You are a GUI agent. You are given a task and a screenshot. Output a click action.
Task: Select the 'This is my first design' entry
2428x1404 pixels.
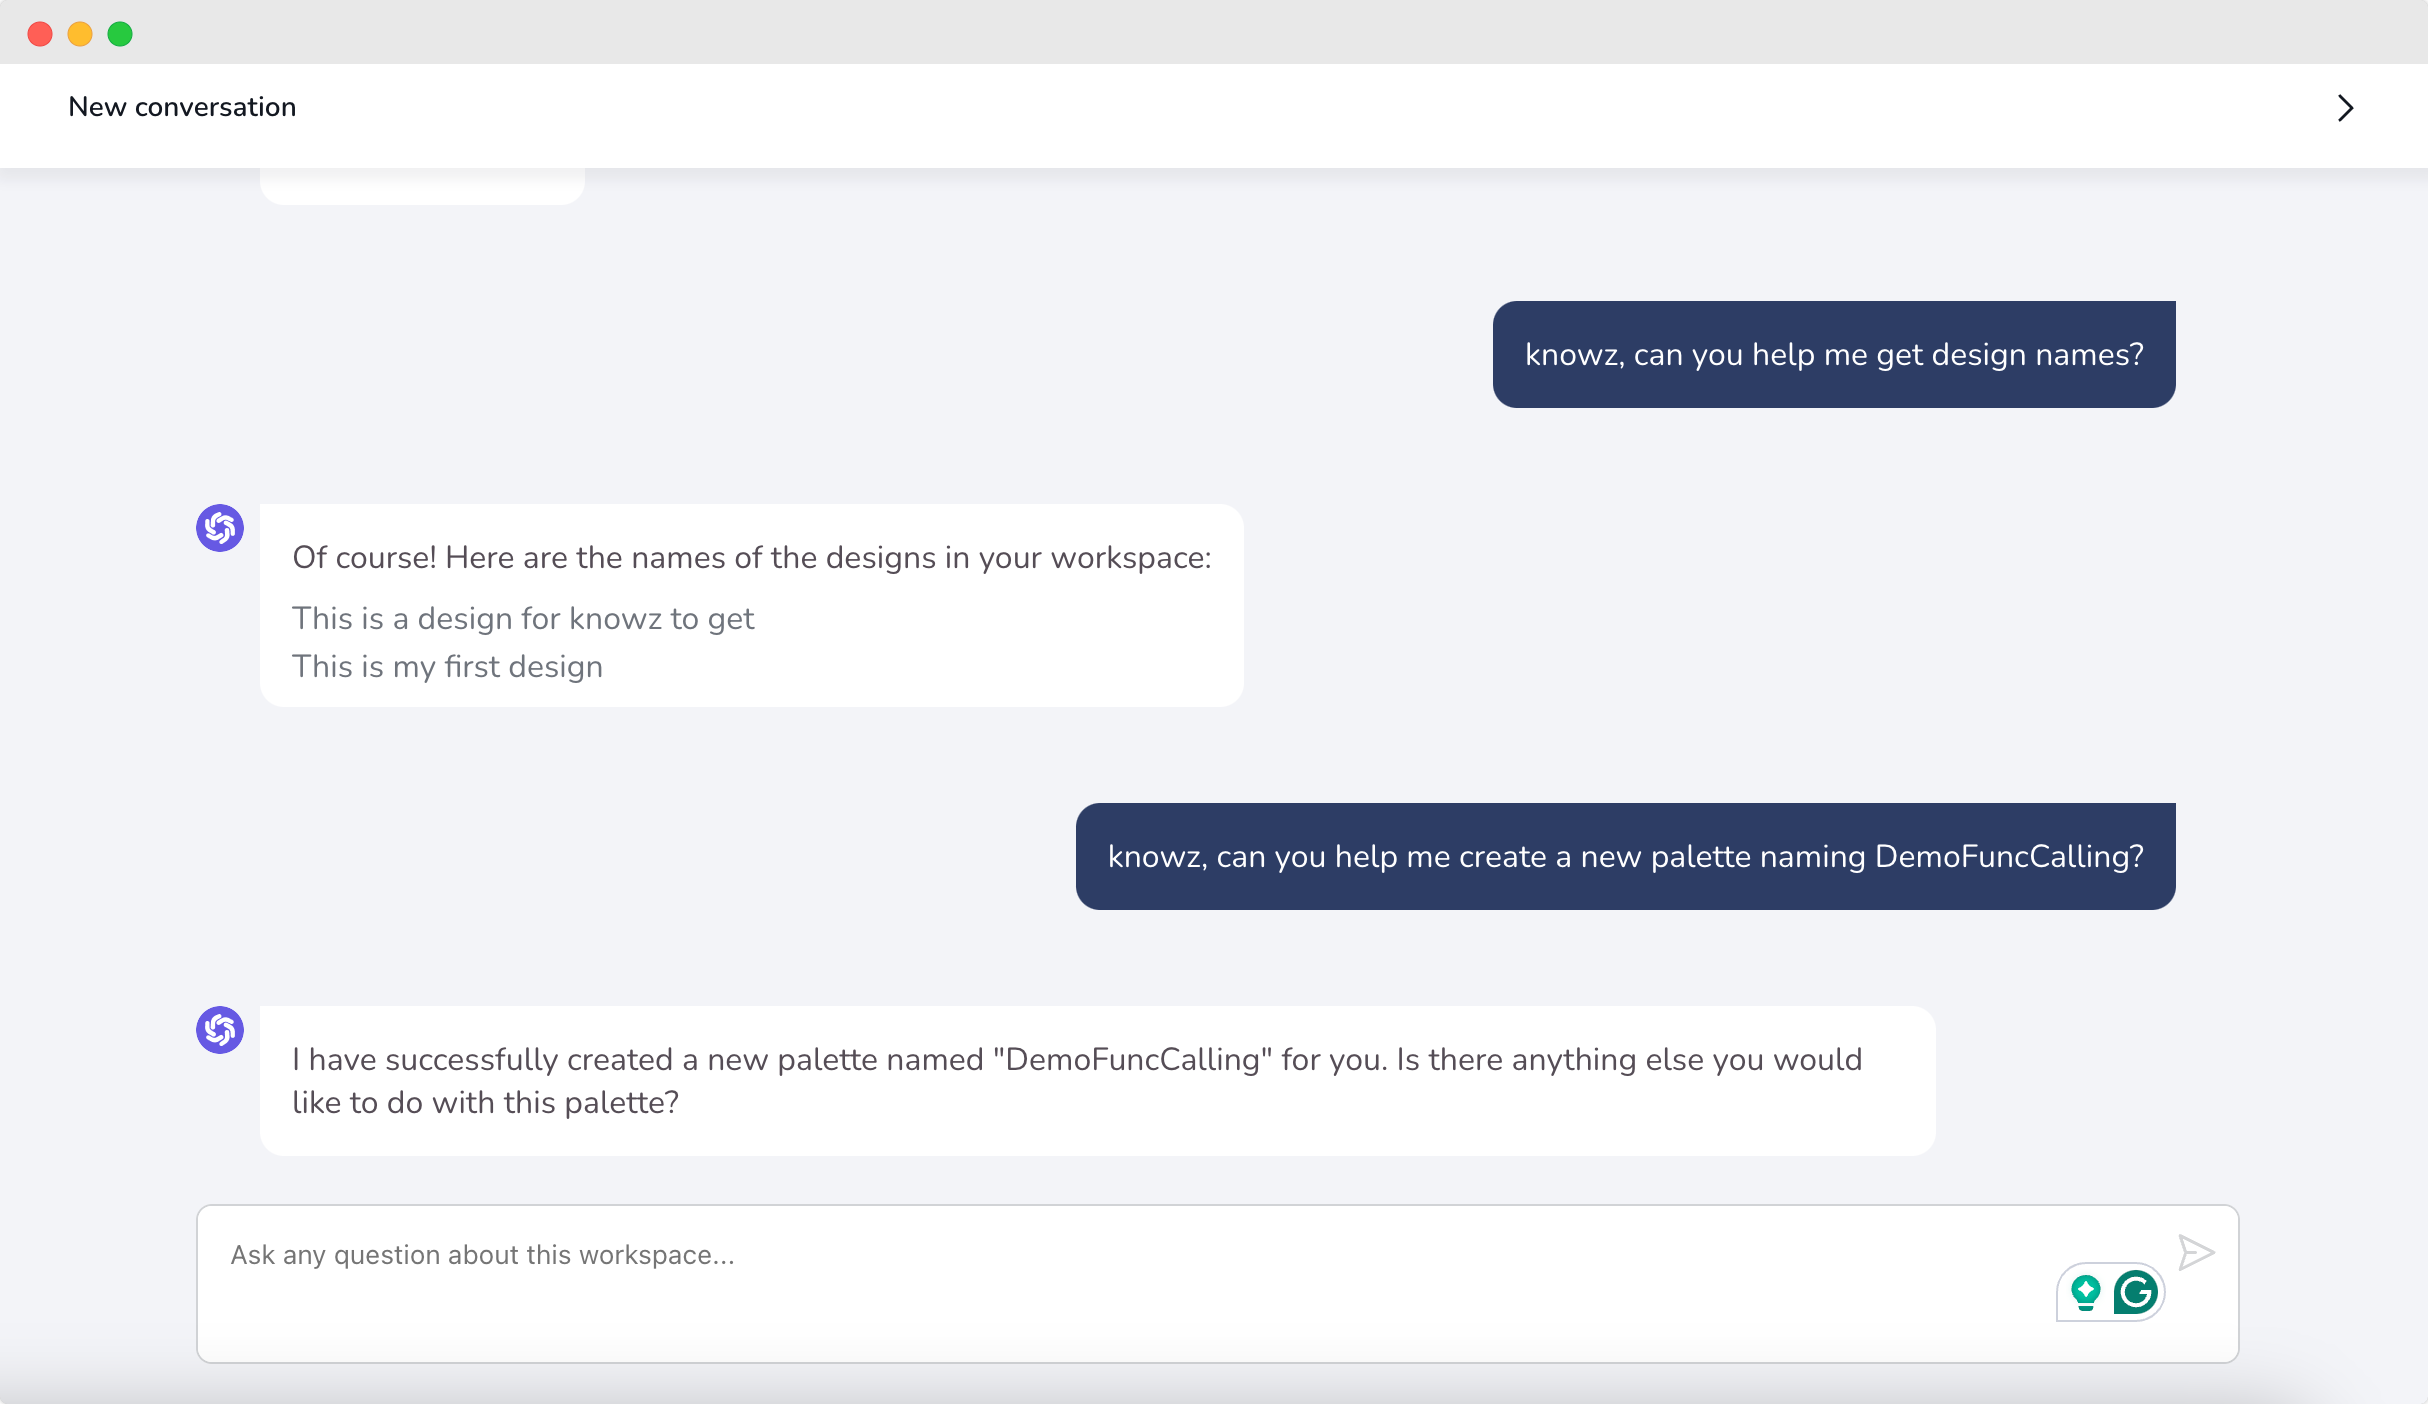(x=447, y=667)
